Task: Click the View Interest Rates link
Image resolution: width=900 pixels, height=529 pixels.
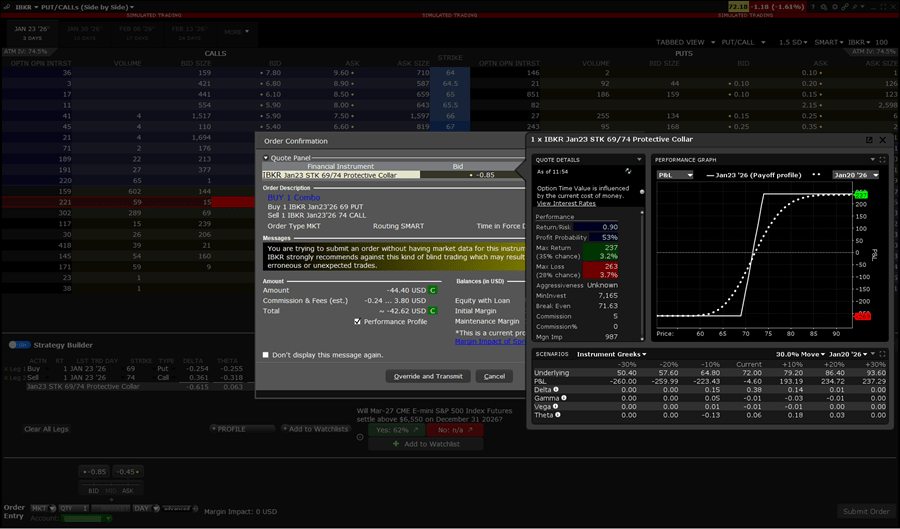Action: coord(565,203)
